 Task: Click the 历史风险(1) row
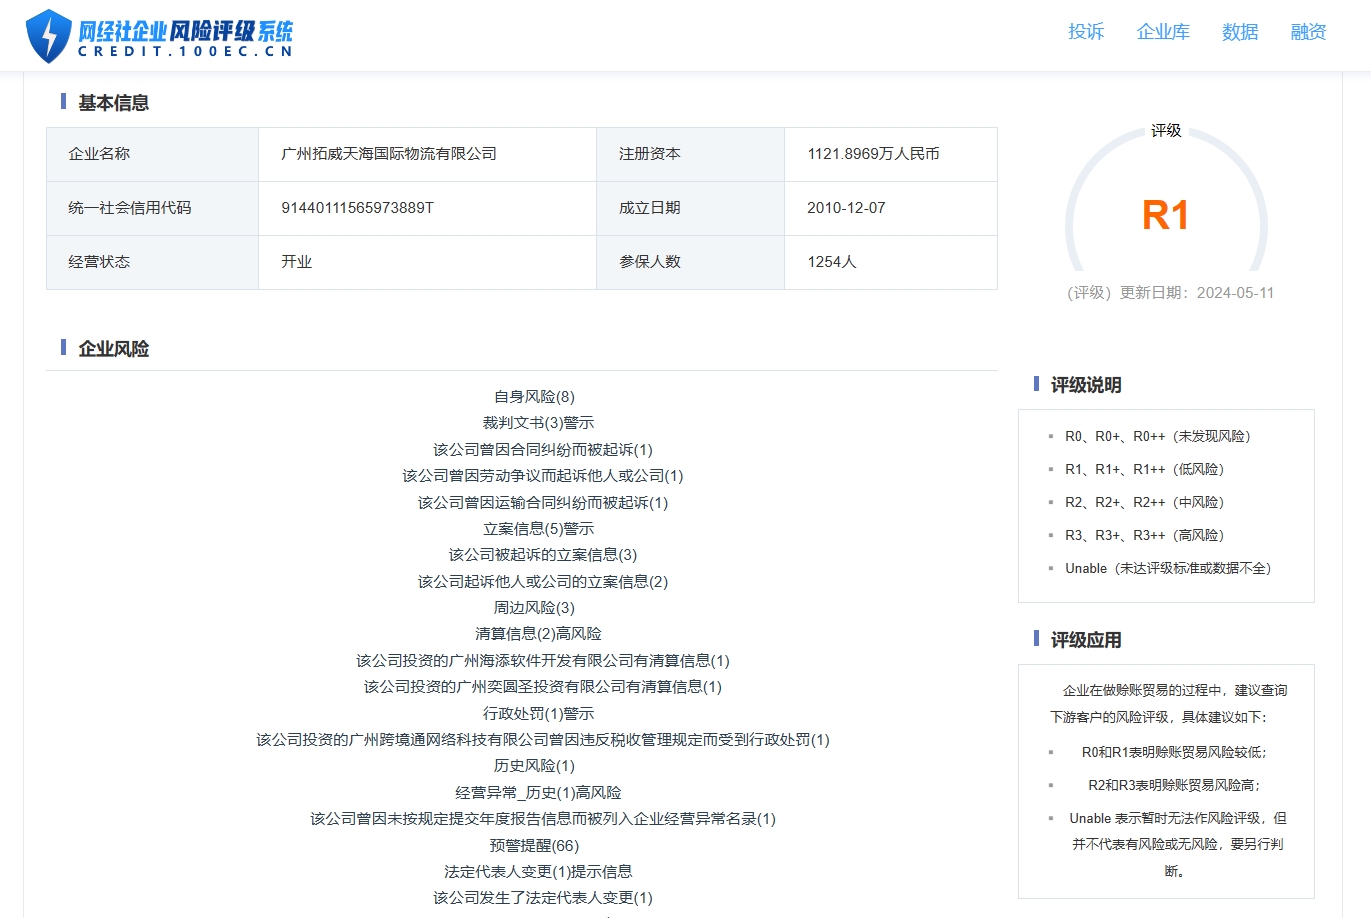(534, 766)
